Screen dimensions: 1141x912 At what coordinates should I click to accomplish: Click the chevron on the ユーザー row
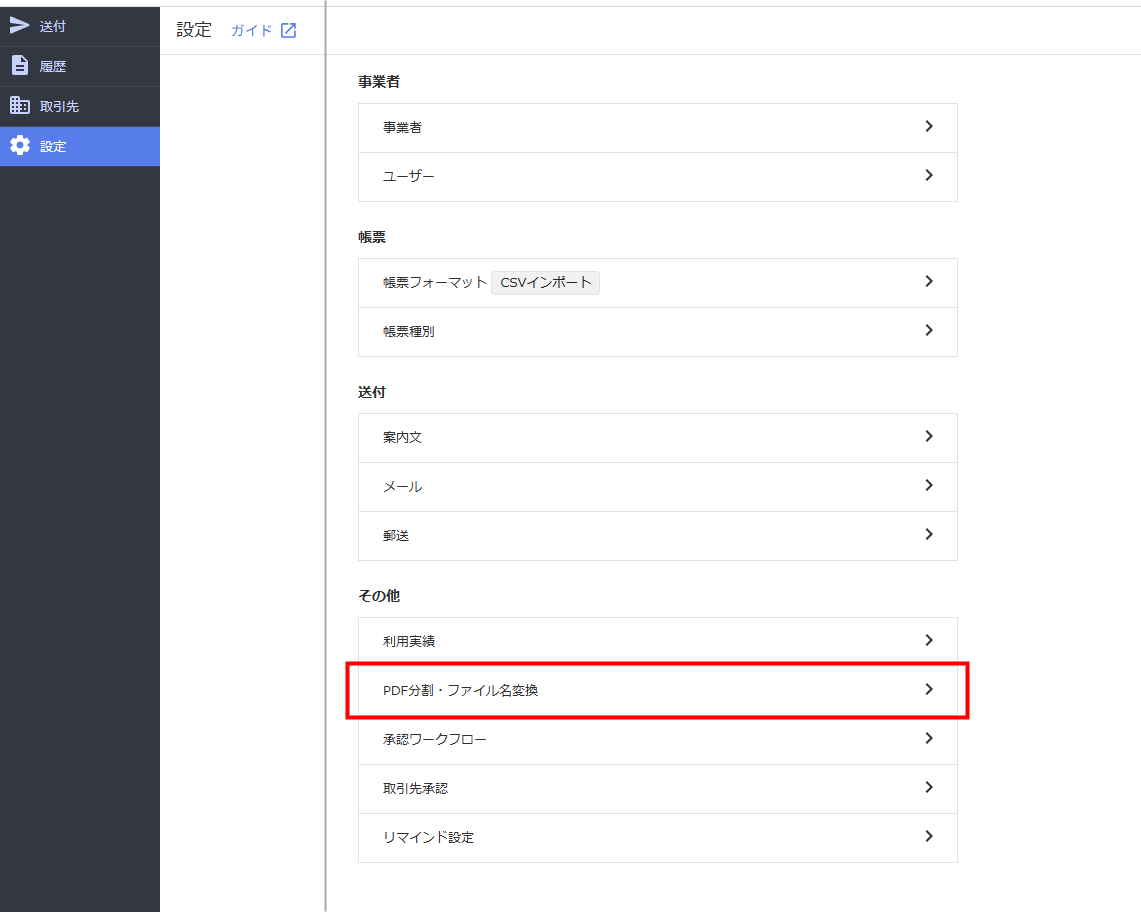tap(929, 176)
